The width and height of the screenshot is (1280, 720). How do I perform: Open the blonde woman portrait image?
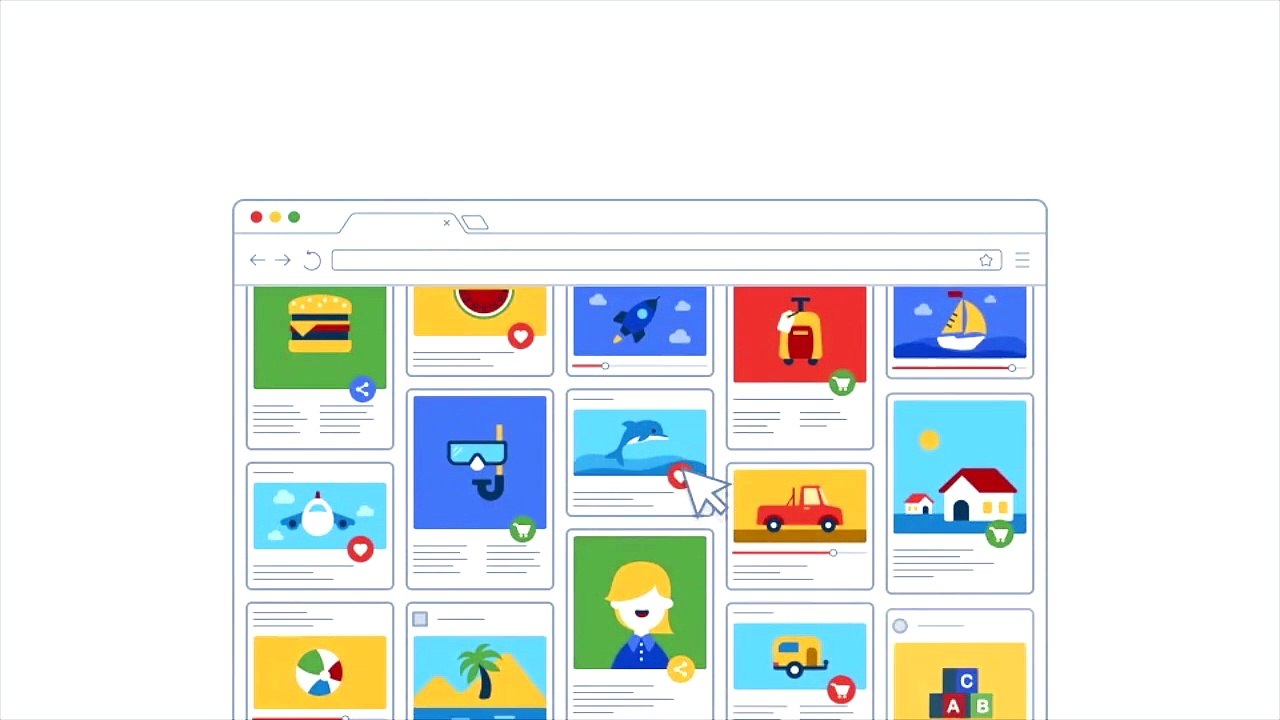(640, 602)
